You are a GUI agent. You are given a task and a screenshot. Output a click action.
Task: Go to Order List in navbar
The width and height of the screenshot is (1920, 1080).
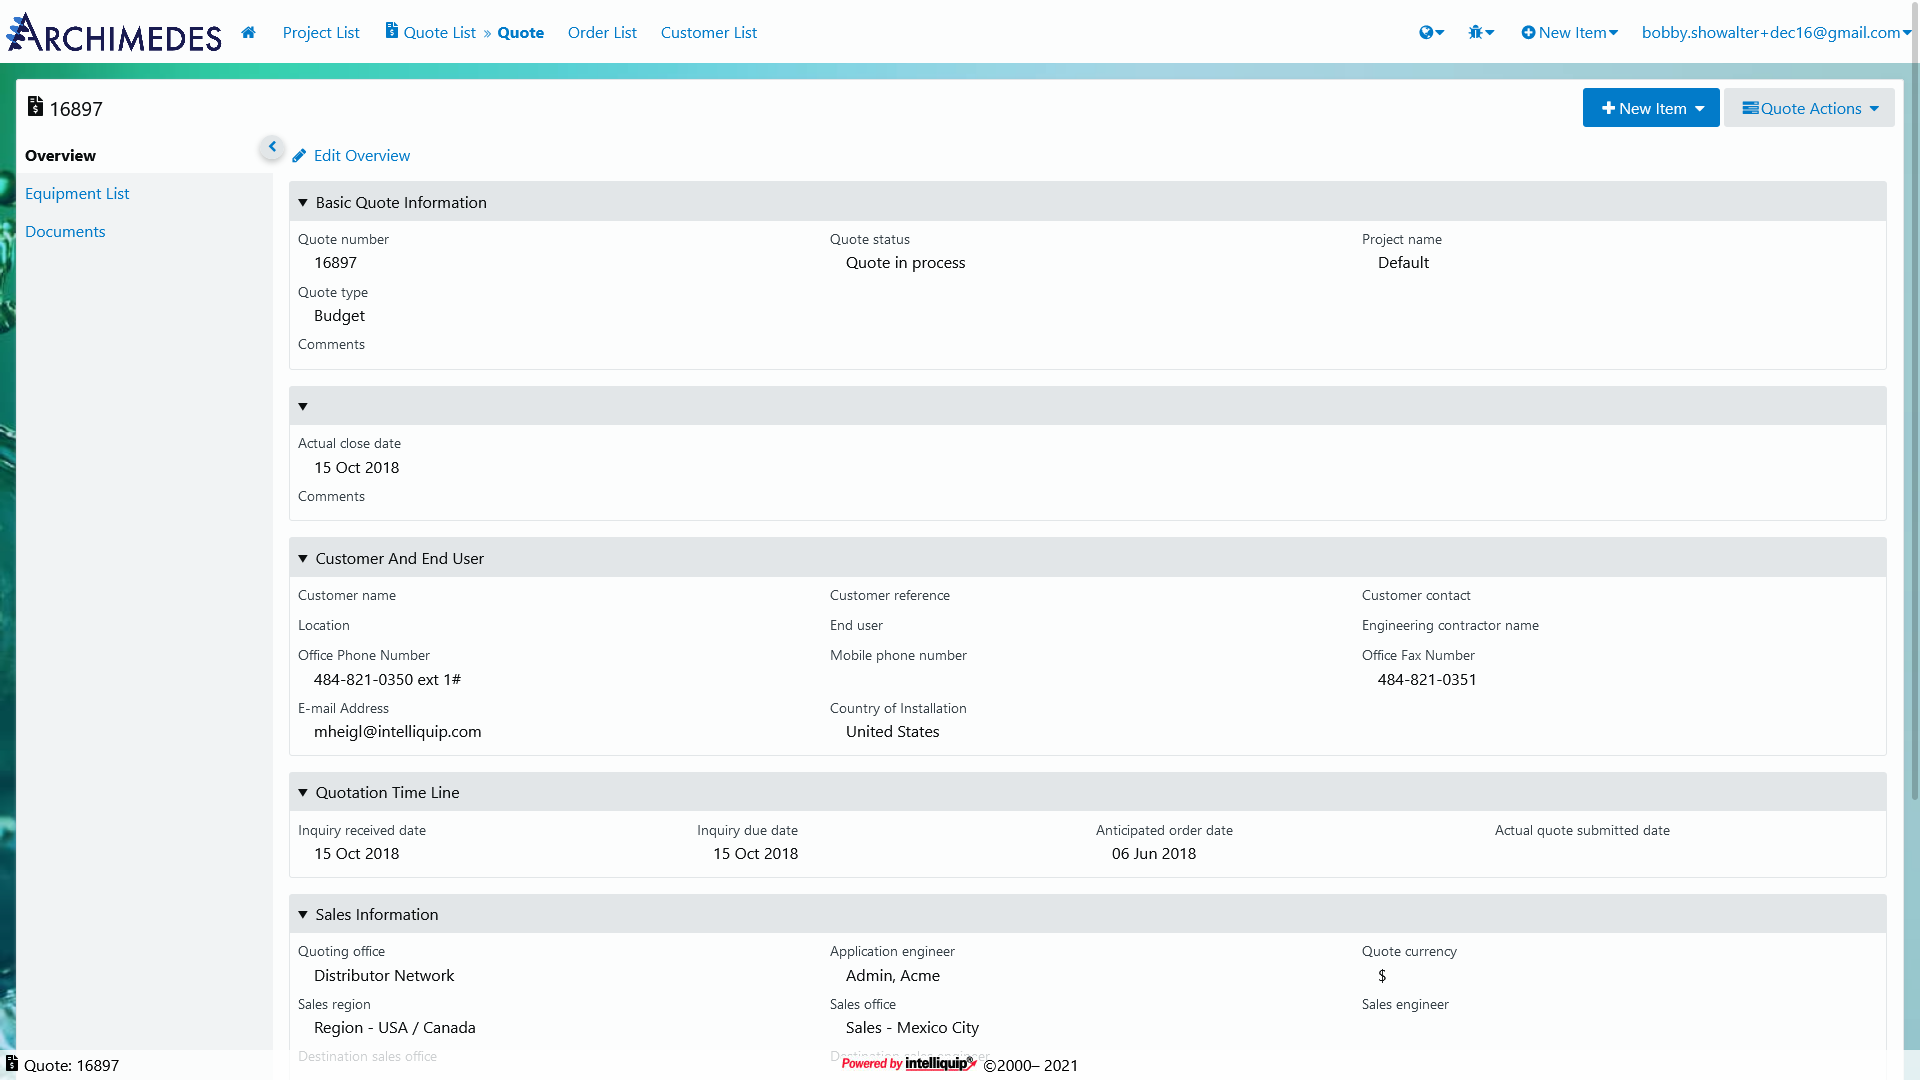tap(602, 32)
